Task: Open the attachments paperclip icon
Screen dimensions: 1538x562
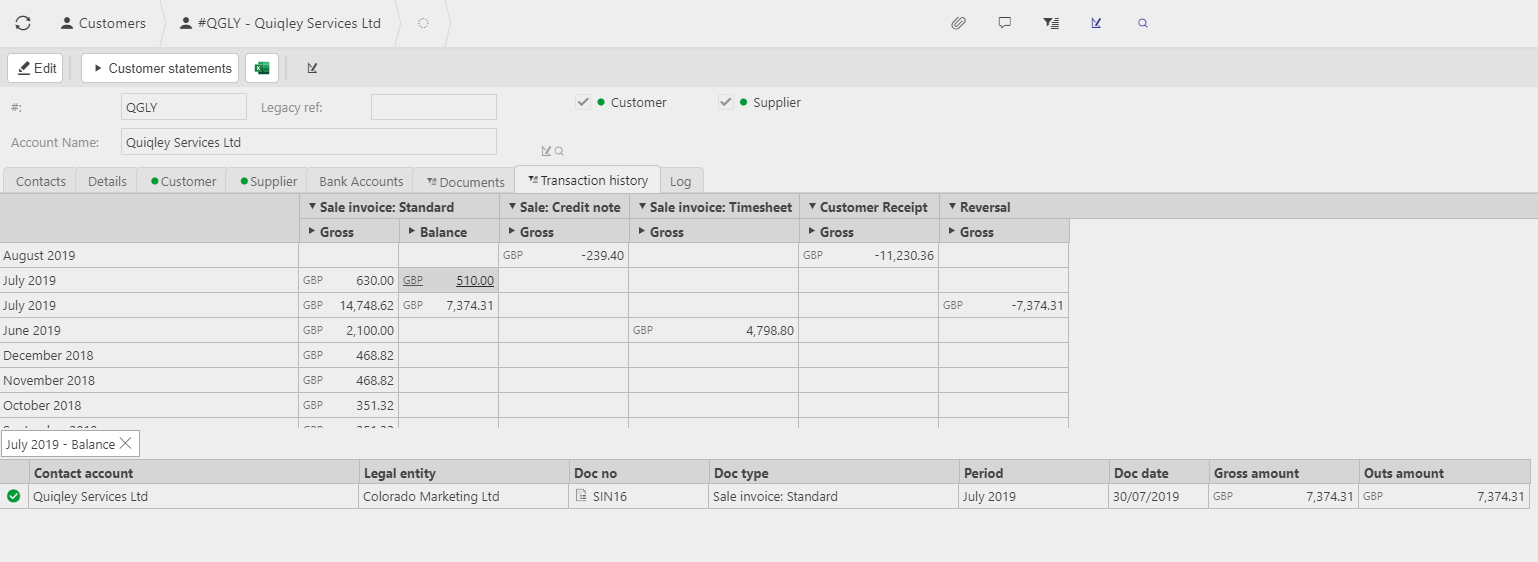Action: [x=958, y=23]
